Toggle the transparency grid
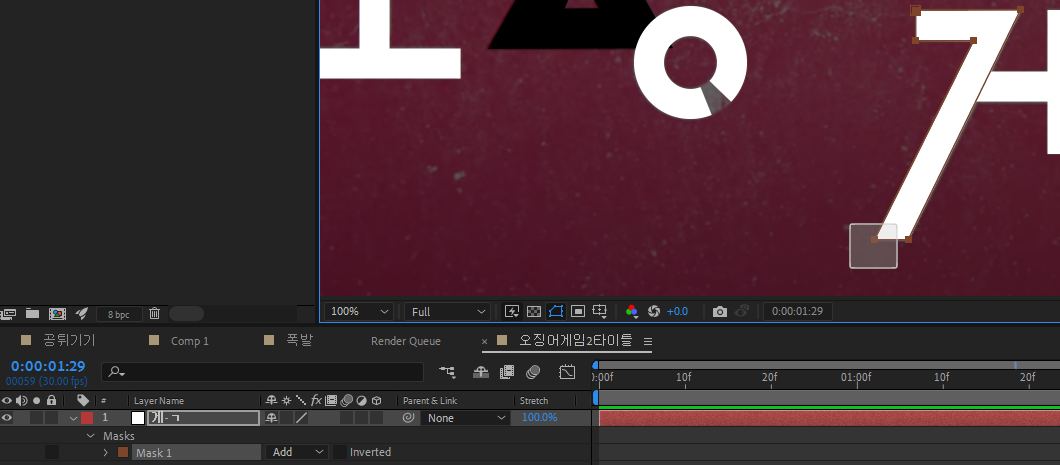Image resolution: width=1060 pixels, height=465 pixels. (534, 312)
